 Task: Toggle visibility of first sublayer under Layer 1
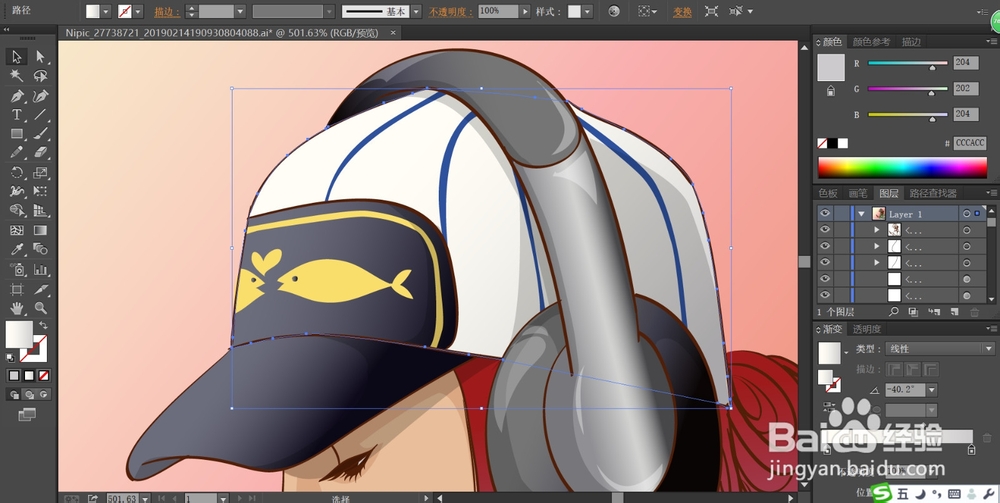[x=825, y=230]
